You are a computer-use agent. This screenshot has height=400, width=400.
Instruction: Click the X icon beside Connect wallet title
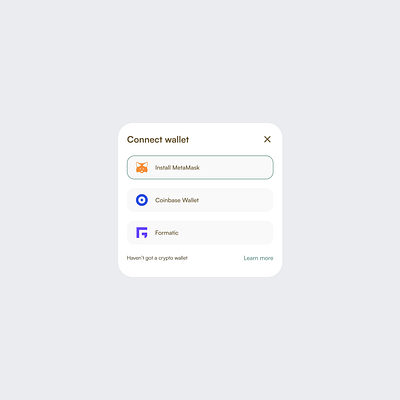click(267, 139)
